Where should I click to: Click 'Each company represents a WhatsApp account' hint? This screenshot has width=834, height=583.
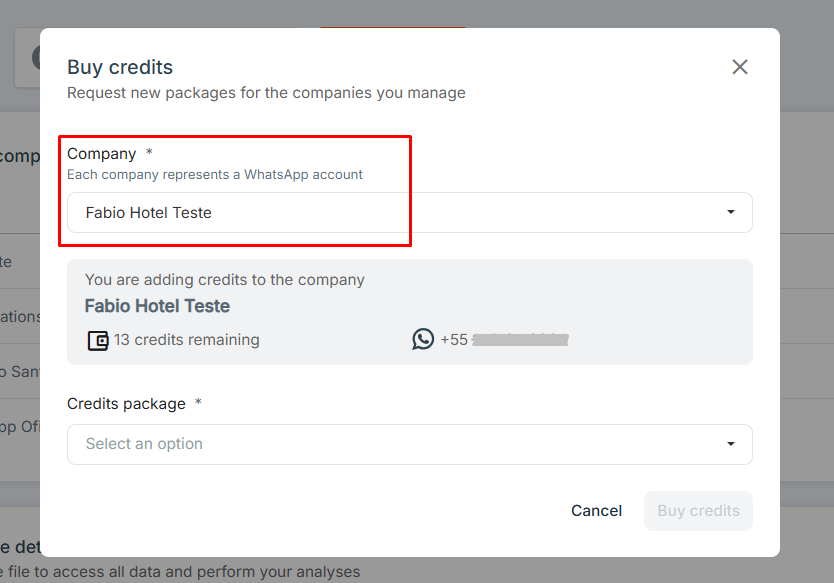(x=215, y=174)
